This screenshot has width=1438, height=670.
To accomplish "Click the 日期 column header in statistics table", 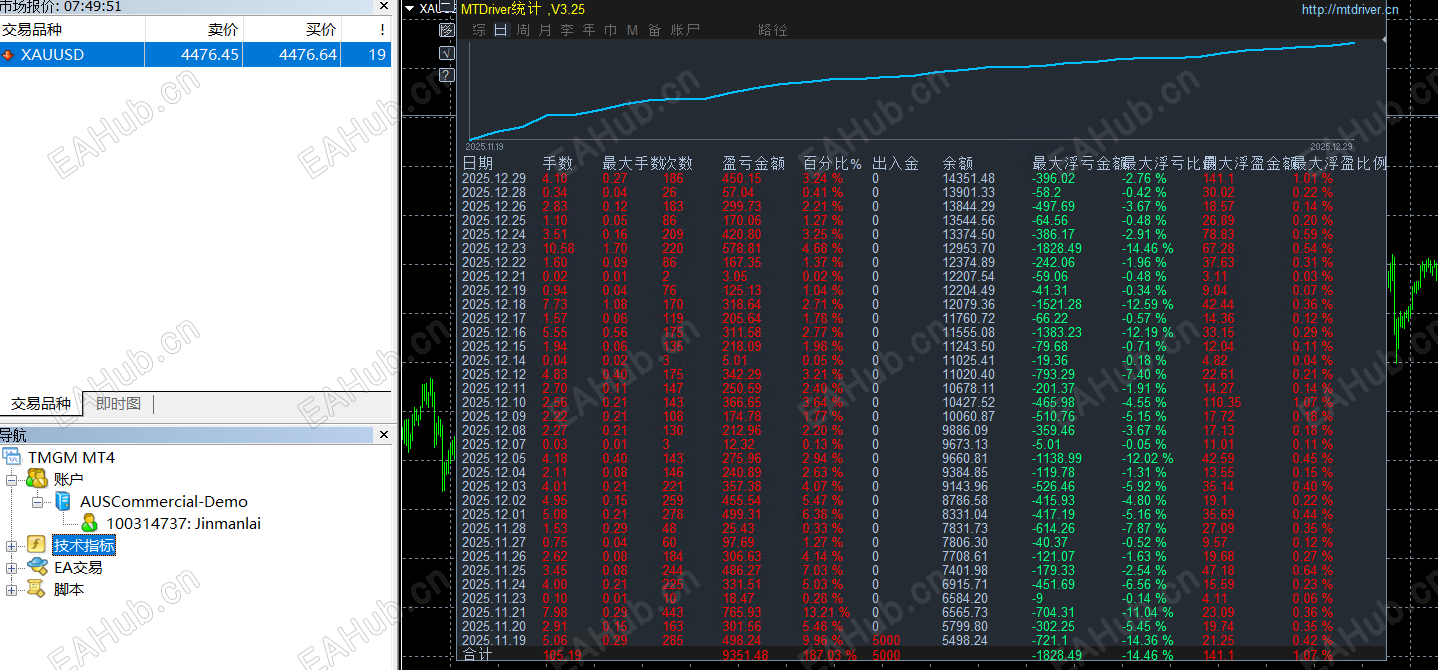I will (x=478, y=163).
